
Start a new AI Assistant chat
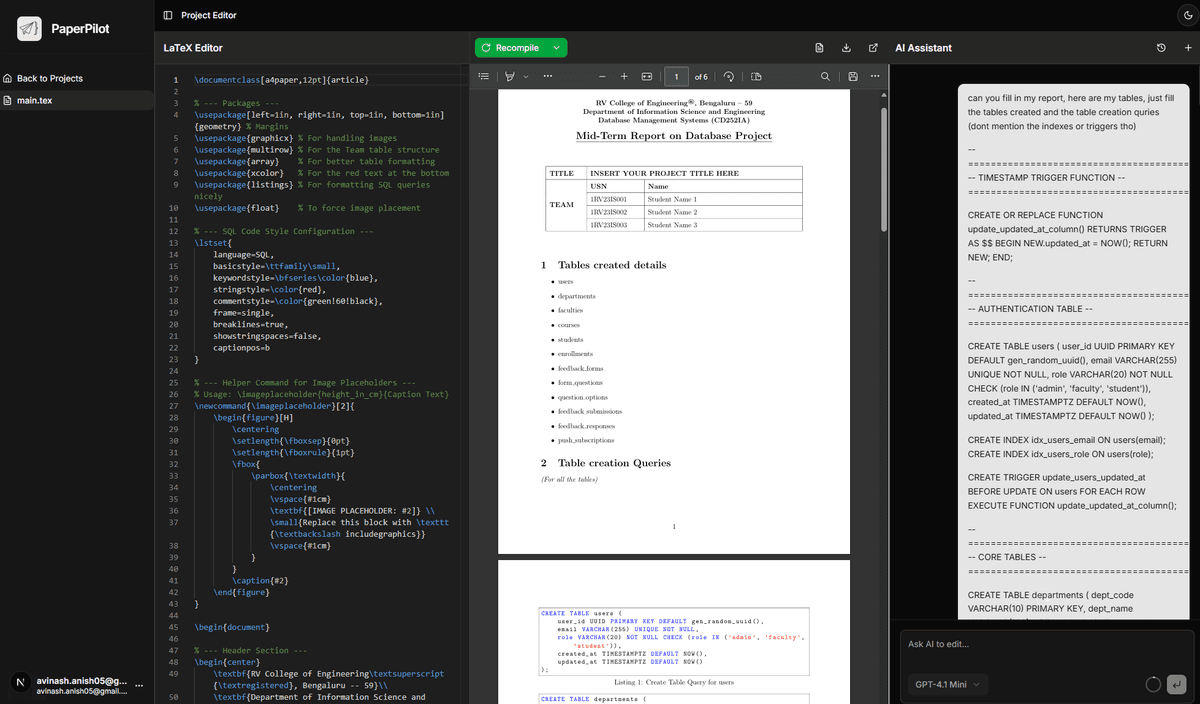click(x=1187, y=47)
